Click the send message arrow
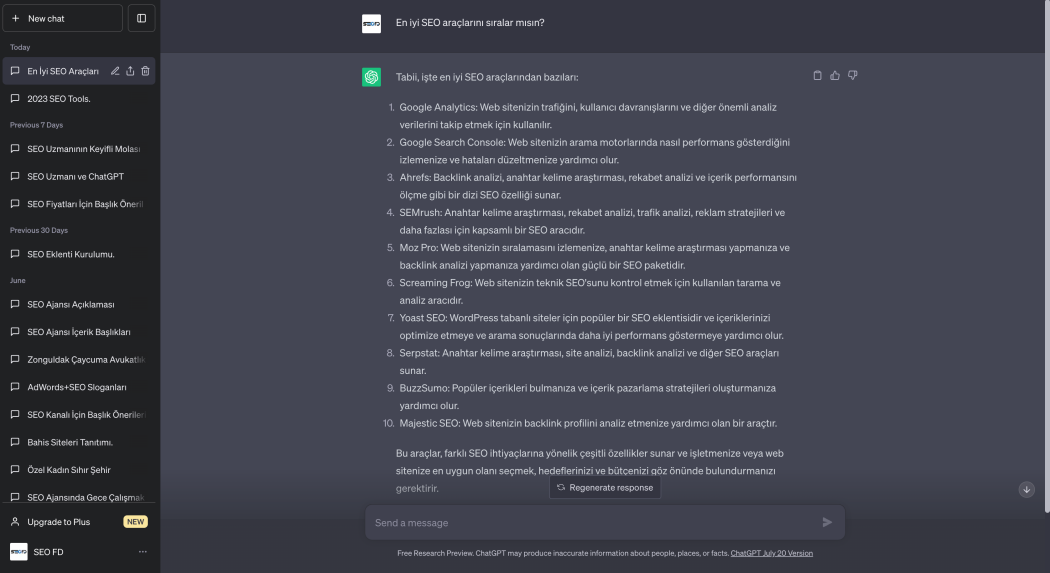 pyautogui.click(x=827, y=522)
